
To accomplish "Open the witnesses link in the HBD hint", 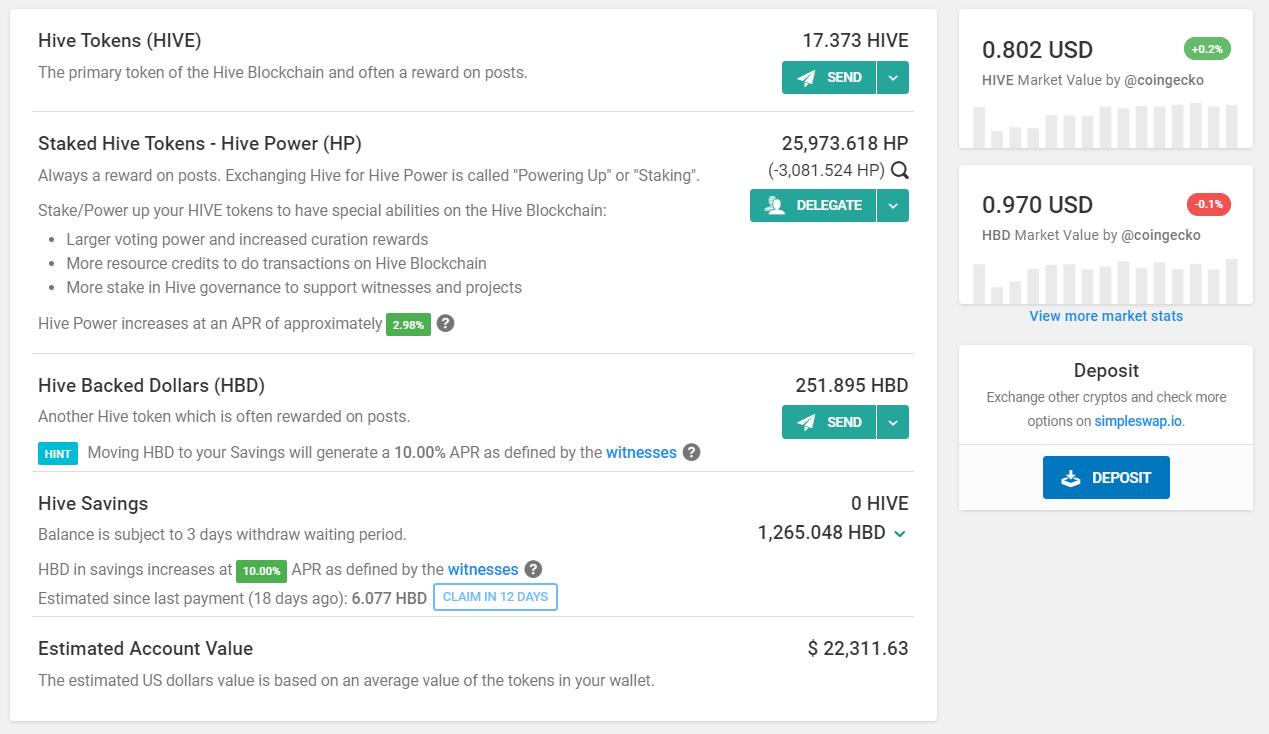I will pyautogui.click(x=641, y=452).
